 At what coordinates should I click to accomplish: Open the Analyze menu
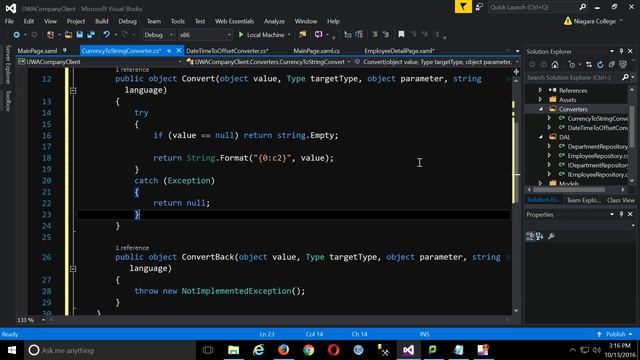coord(274,21)
